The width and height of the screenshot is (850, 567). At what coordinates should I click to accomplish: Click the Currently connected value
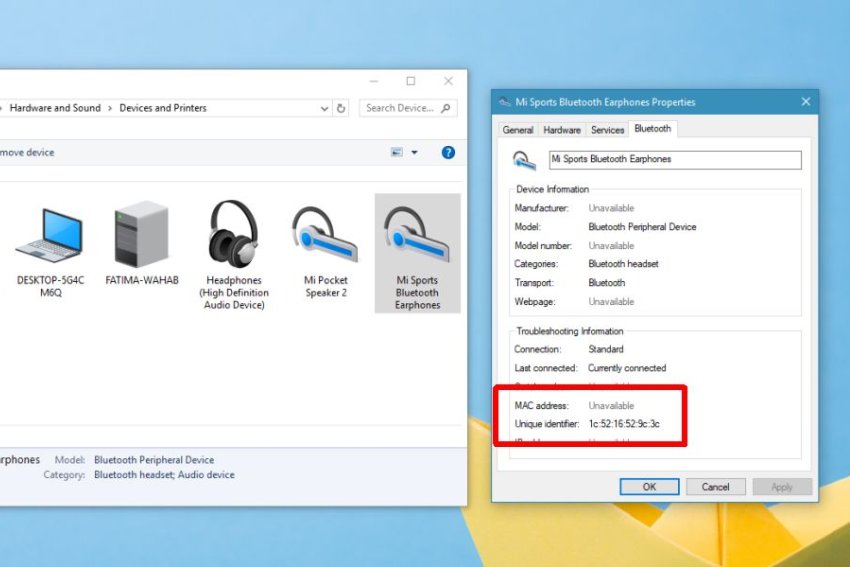click(x=627, y=368)
